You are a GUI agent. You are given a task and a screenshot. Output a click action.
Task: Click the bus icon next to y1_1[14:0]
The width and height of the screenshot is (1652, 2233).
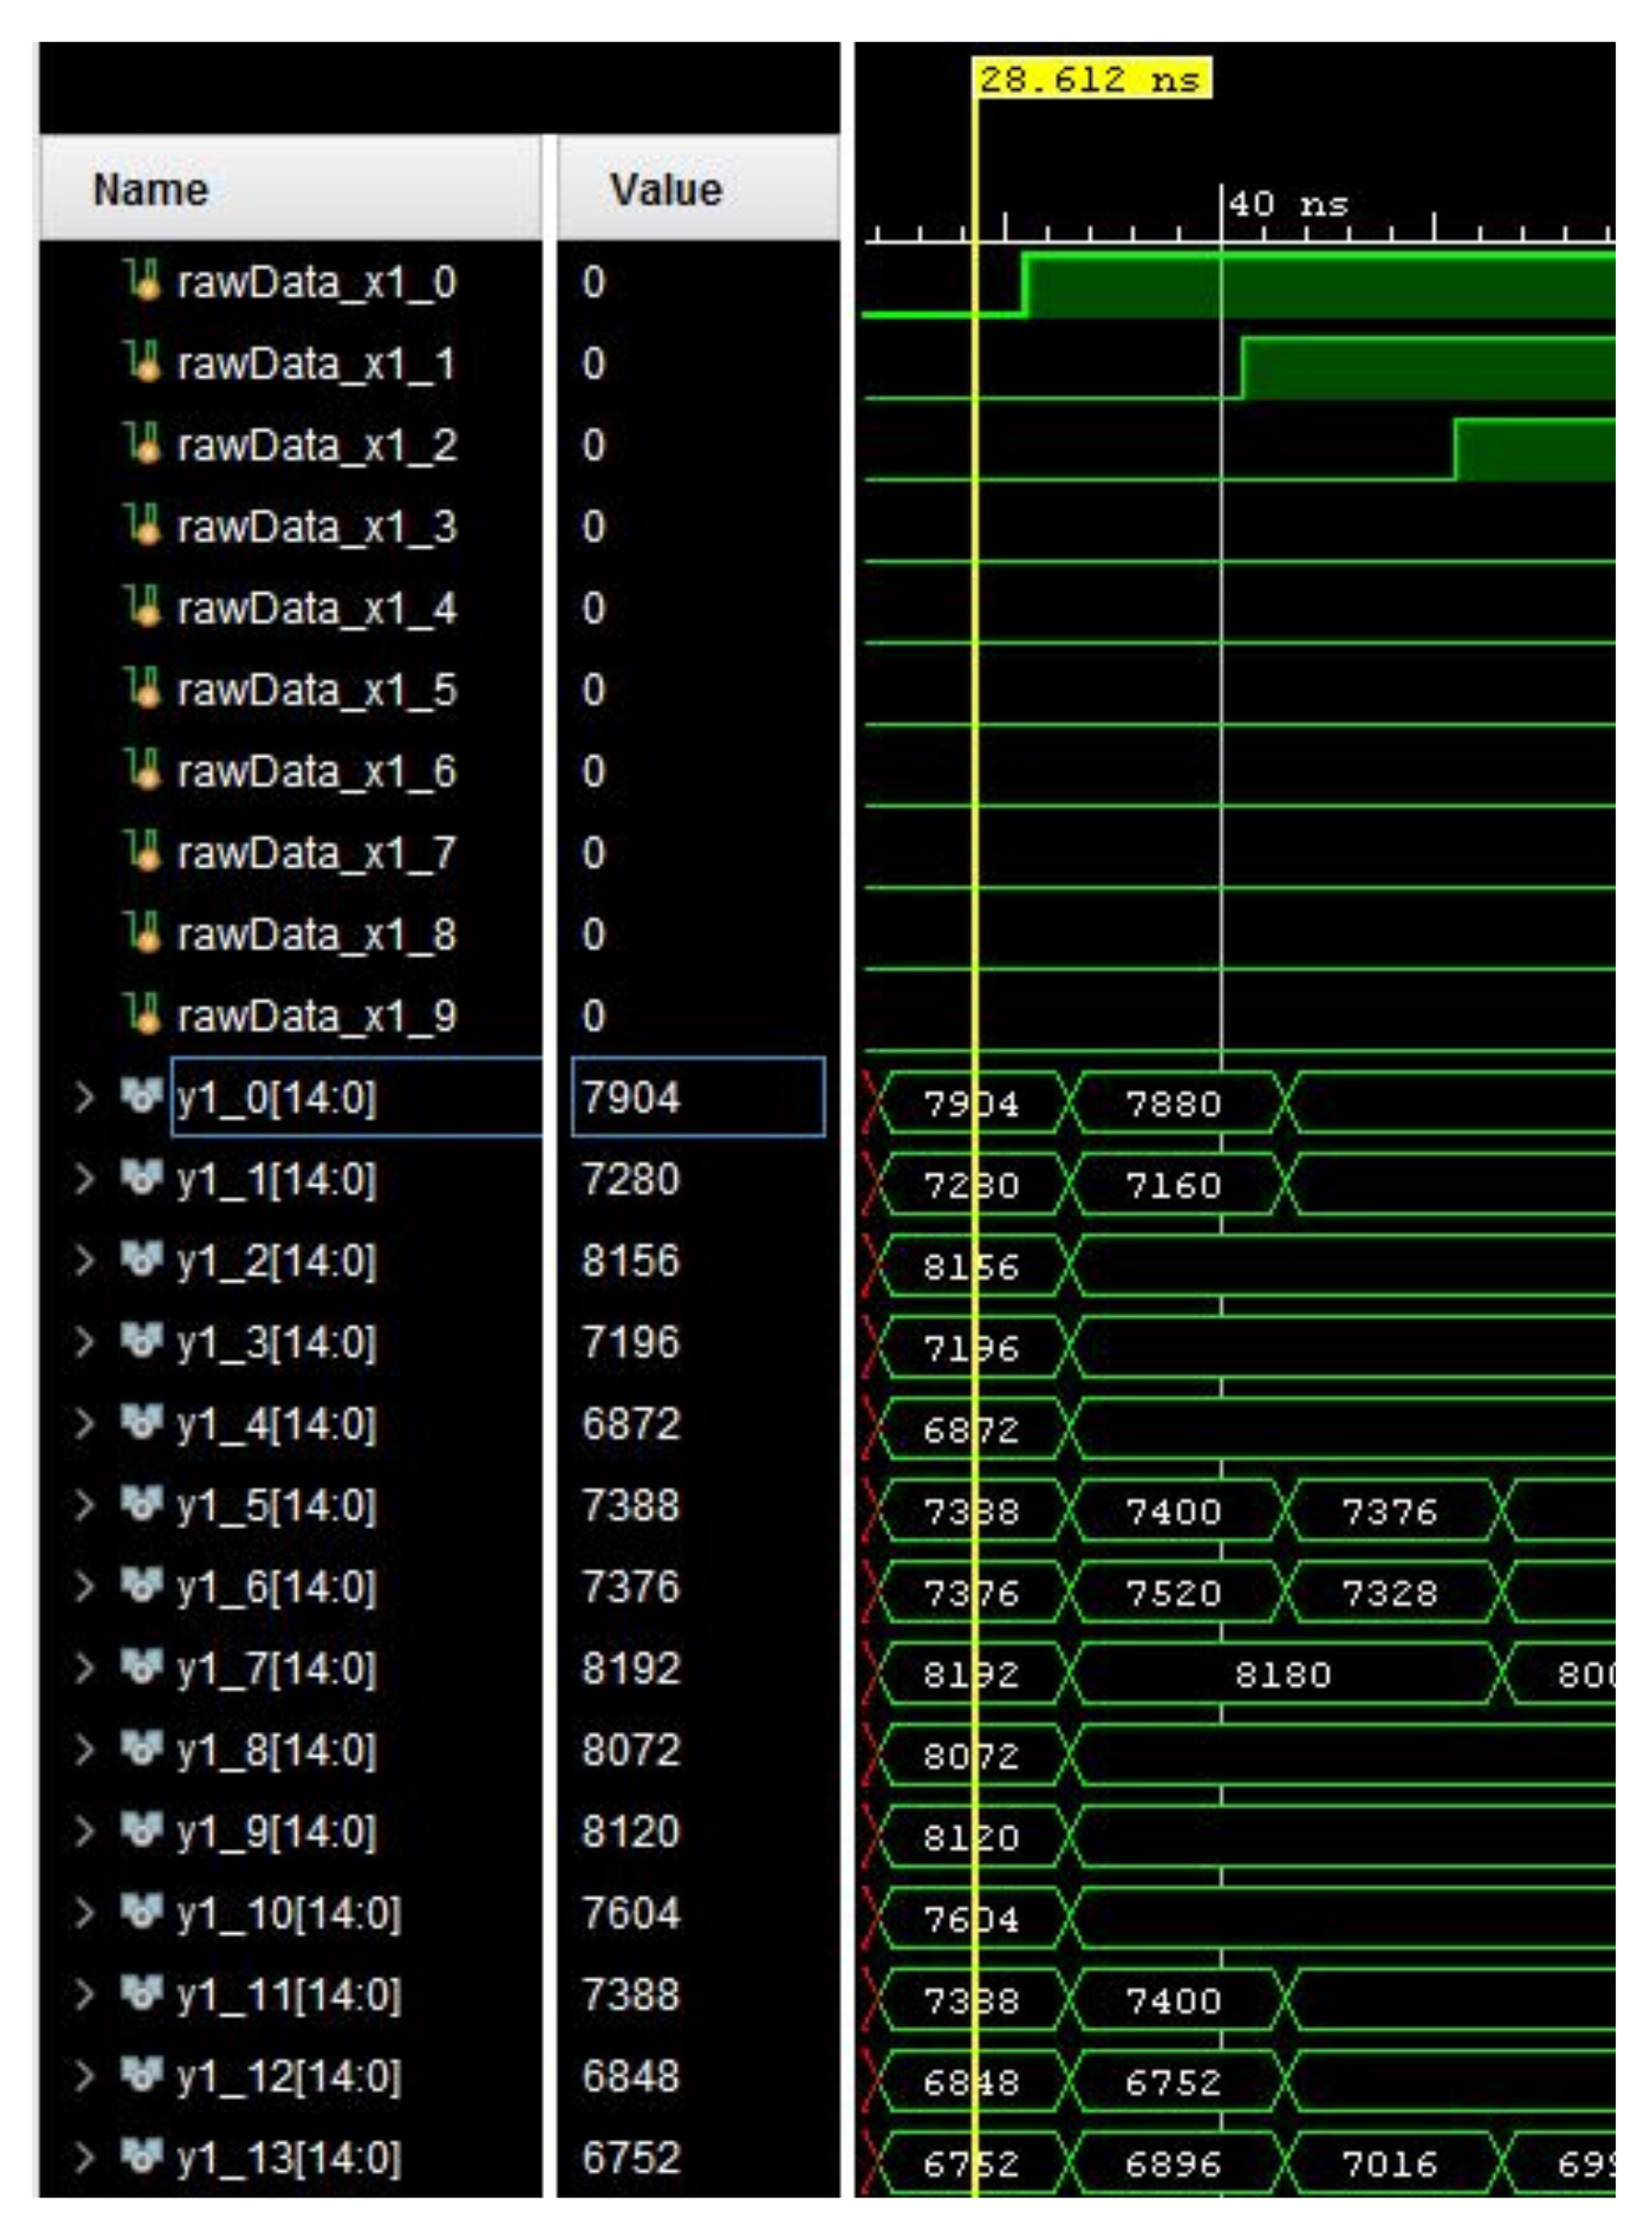pos(142,1178)
